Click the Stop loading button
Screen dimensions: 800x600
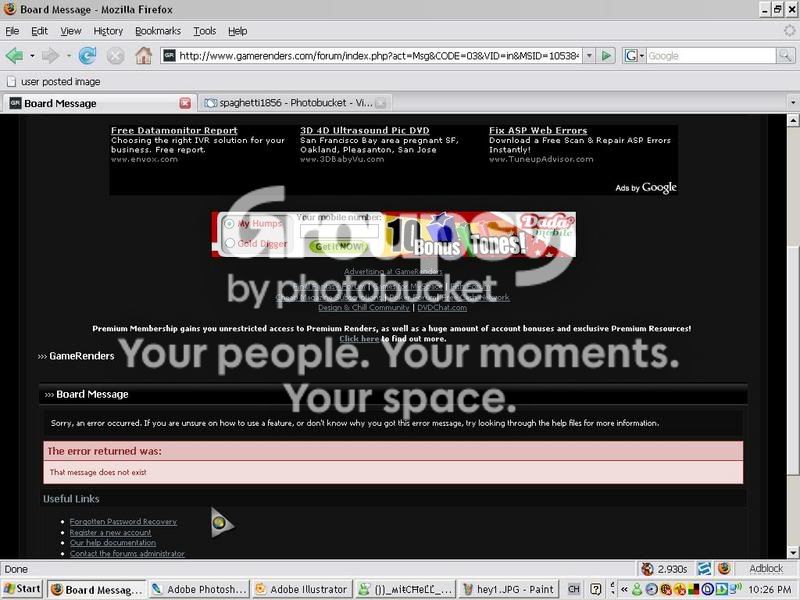coord(115,56)
